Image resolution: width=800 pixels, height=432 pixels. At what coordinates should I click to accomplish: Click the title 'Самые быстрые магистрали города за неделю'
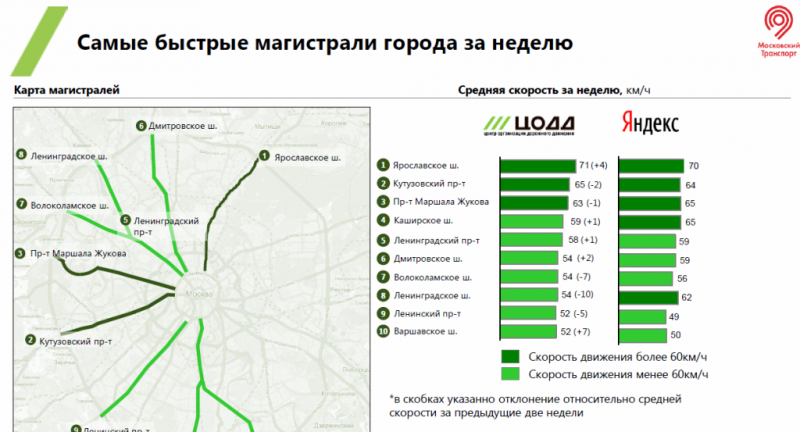click(325, 43)
